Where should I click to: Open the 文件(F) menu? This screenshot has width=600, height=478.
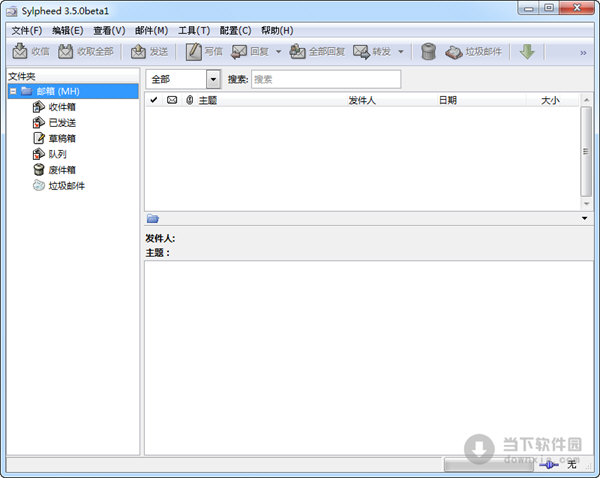26,30
